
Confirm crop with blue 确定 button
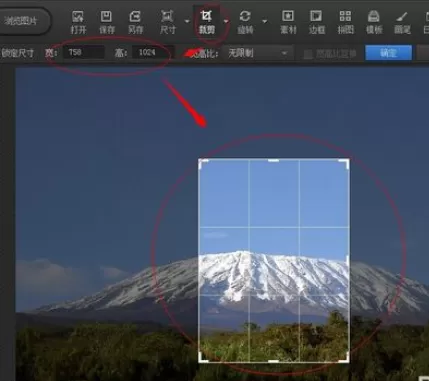388,53
